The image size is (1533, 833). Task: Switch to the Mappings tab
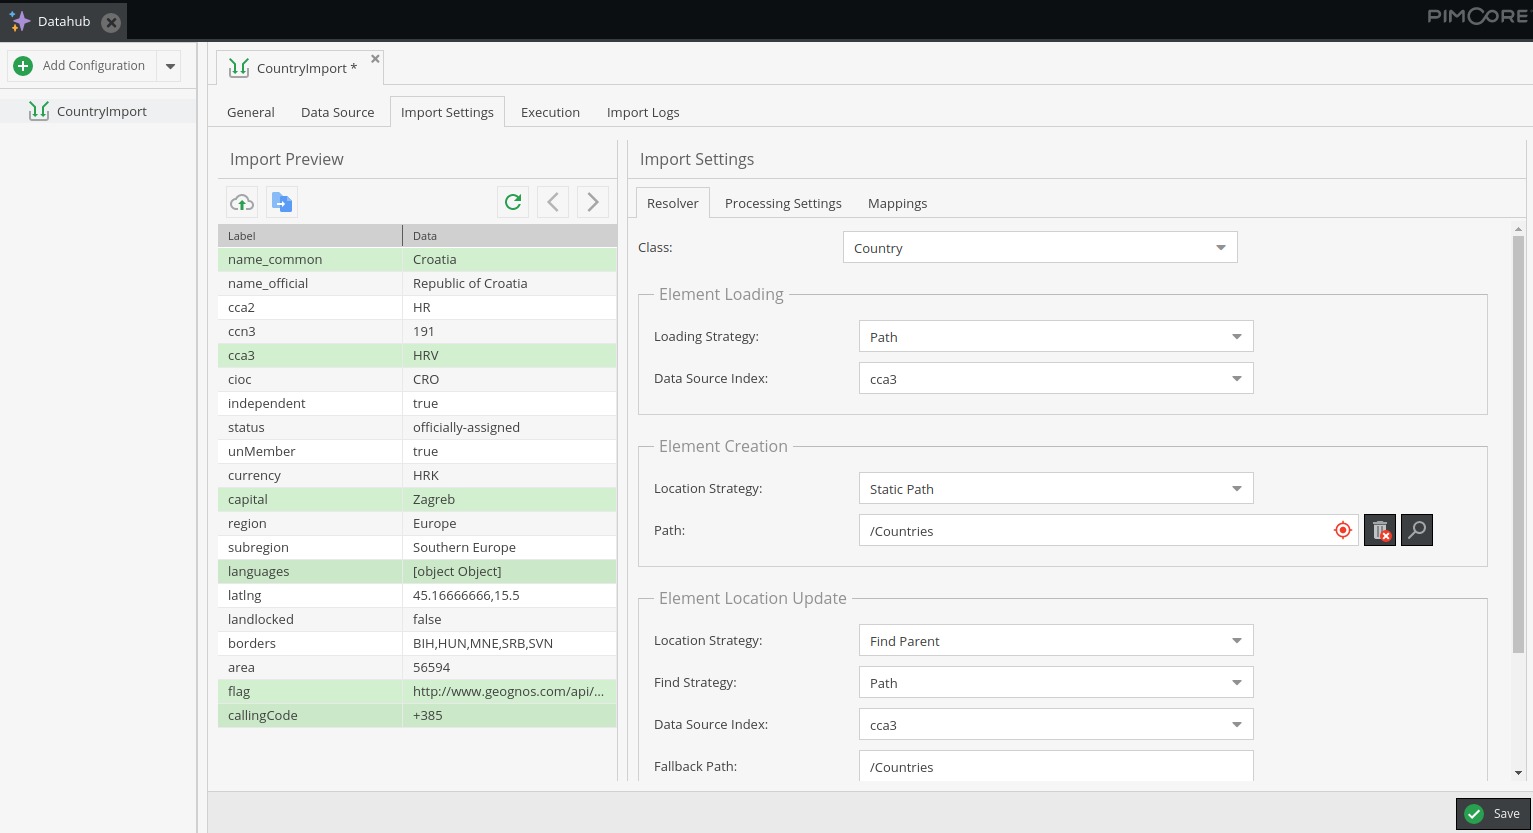coord(897,203)
